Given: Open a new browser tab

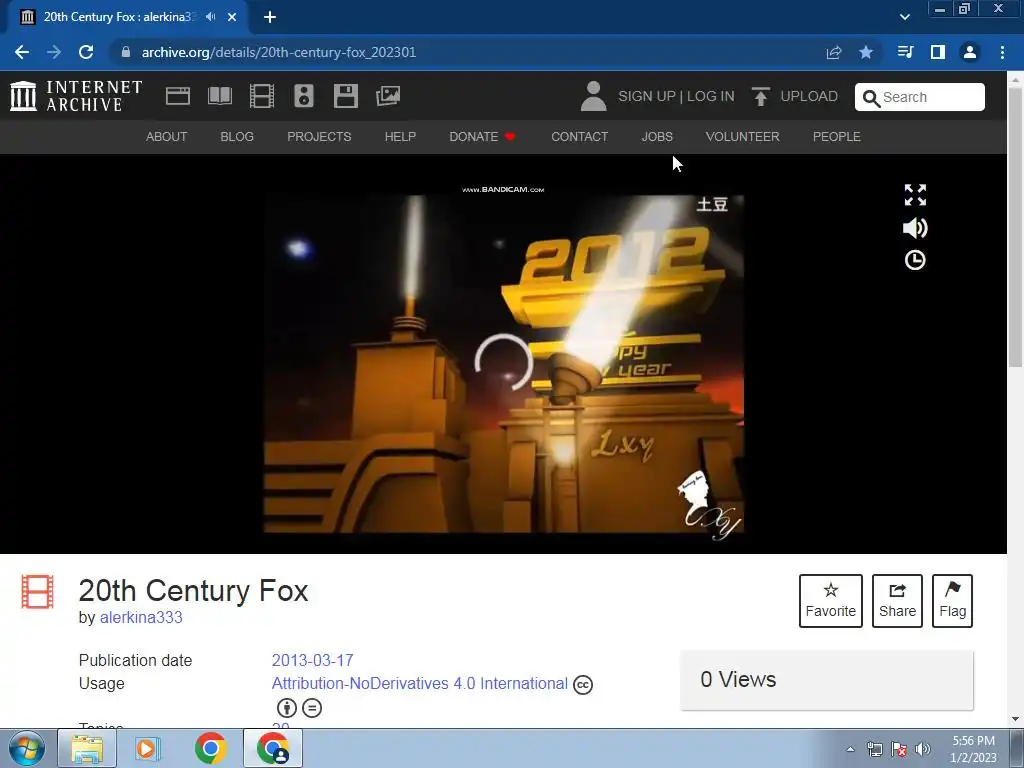Looking at the screenshot, I should (270, 17).
